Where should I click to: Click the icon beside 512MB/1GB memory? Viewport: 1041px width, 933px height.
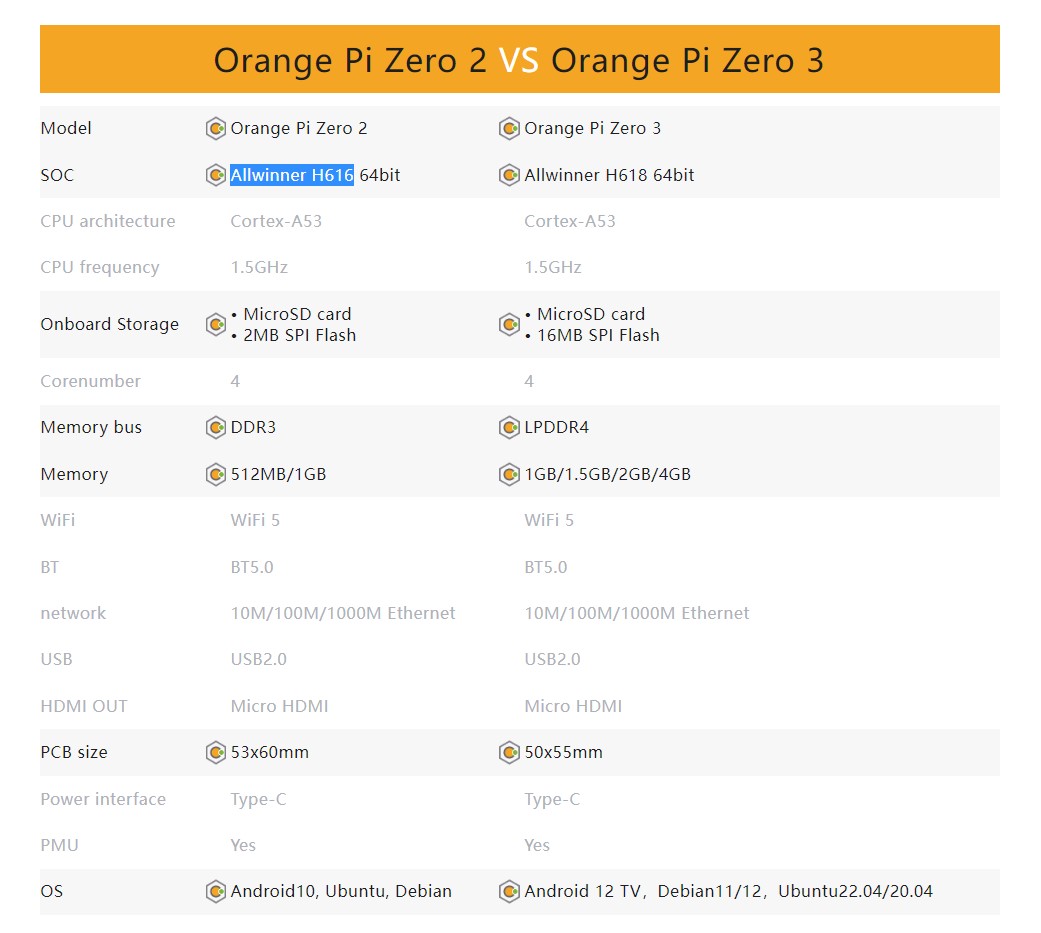(216, 475)
